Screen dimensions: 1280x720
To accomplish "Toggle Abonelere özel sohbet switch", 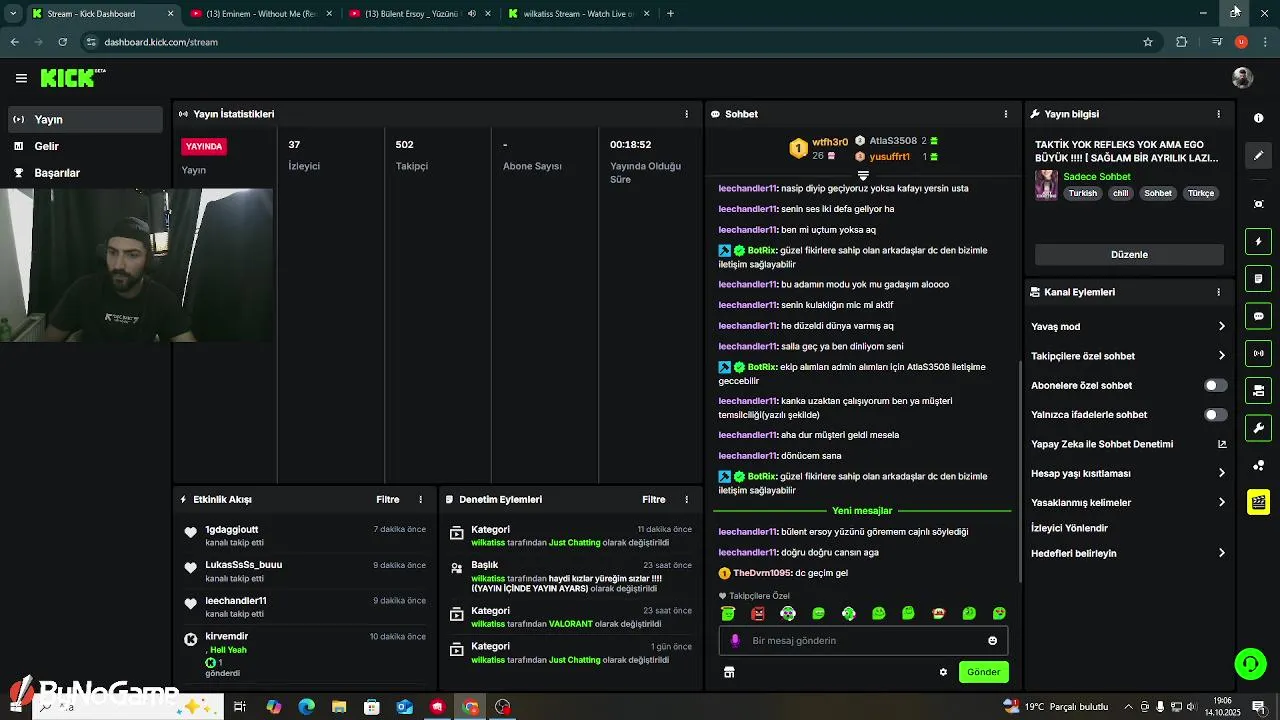I will tap(1215, 385).
